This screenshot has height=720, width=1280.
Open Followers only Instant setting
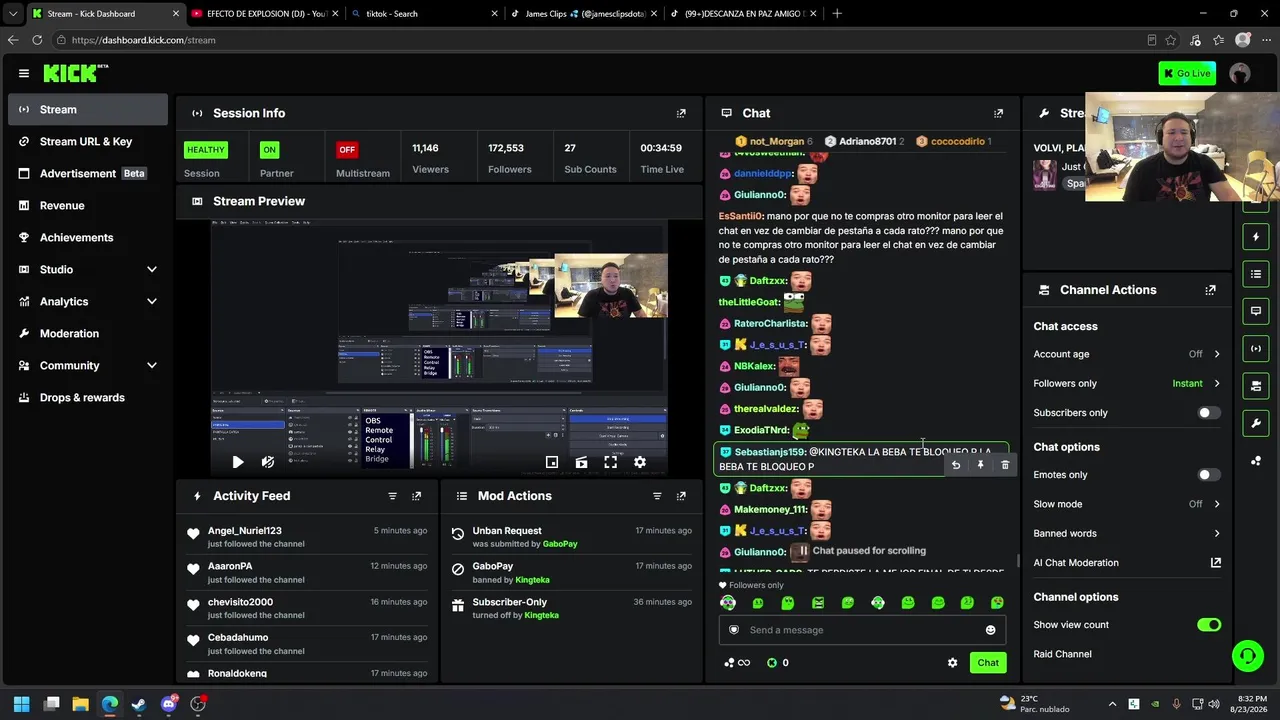click(x=1127, y=383)
